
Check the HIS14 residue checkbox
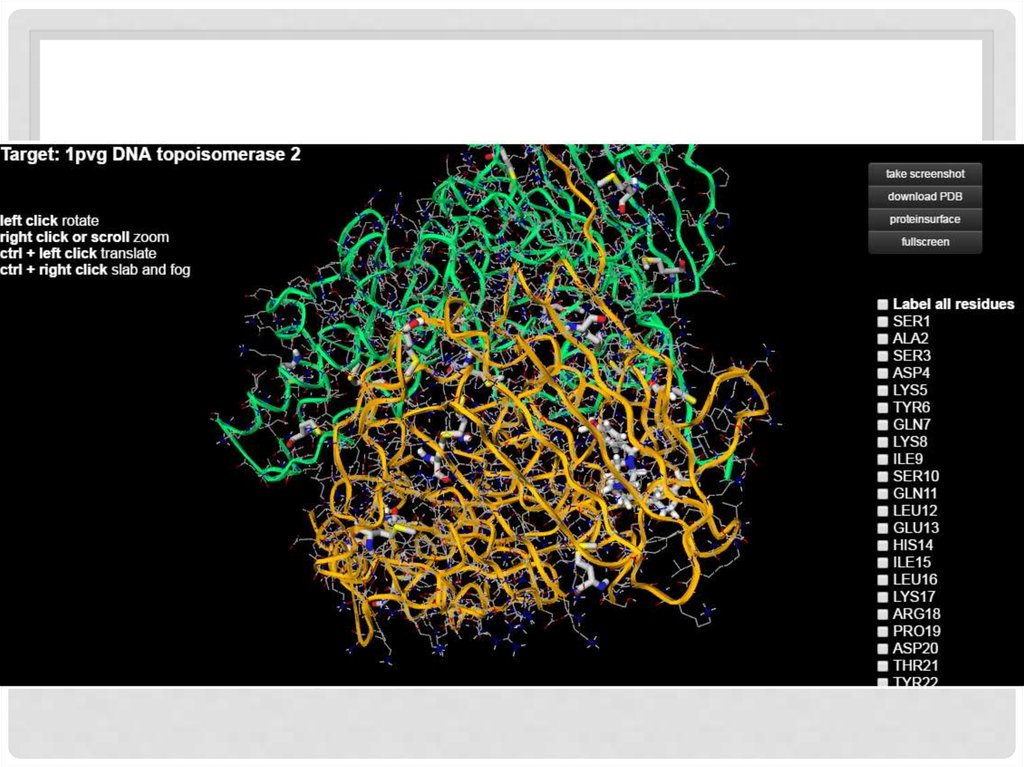[x=883, y=545]
